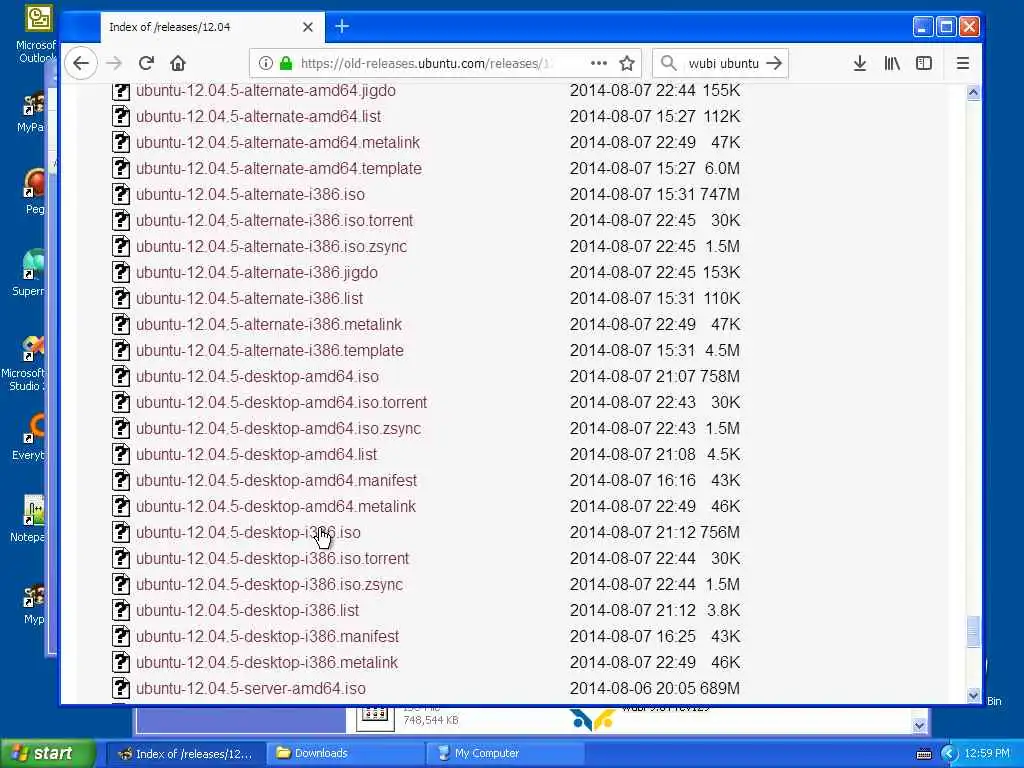Click file icon beside ubuntu-12.04.5-desktop-amd64.iso
Image resolution: width=1024 pixels, height=768 pixels.
click(121, 377)
